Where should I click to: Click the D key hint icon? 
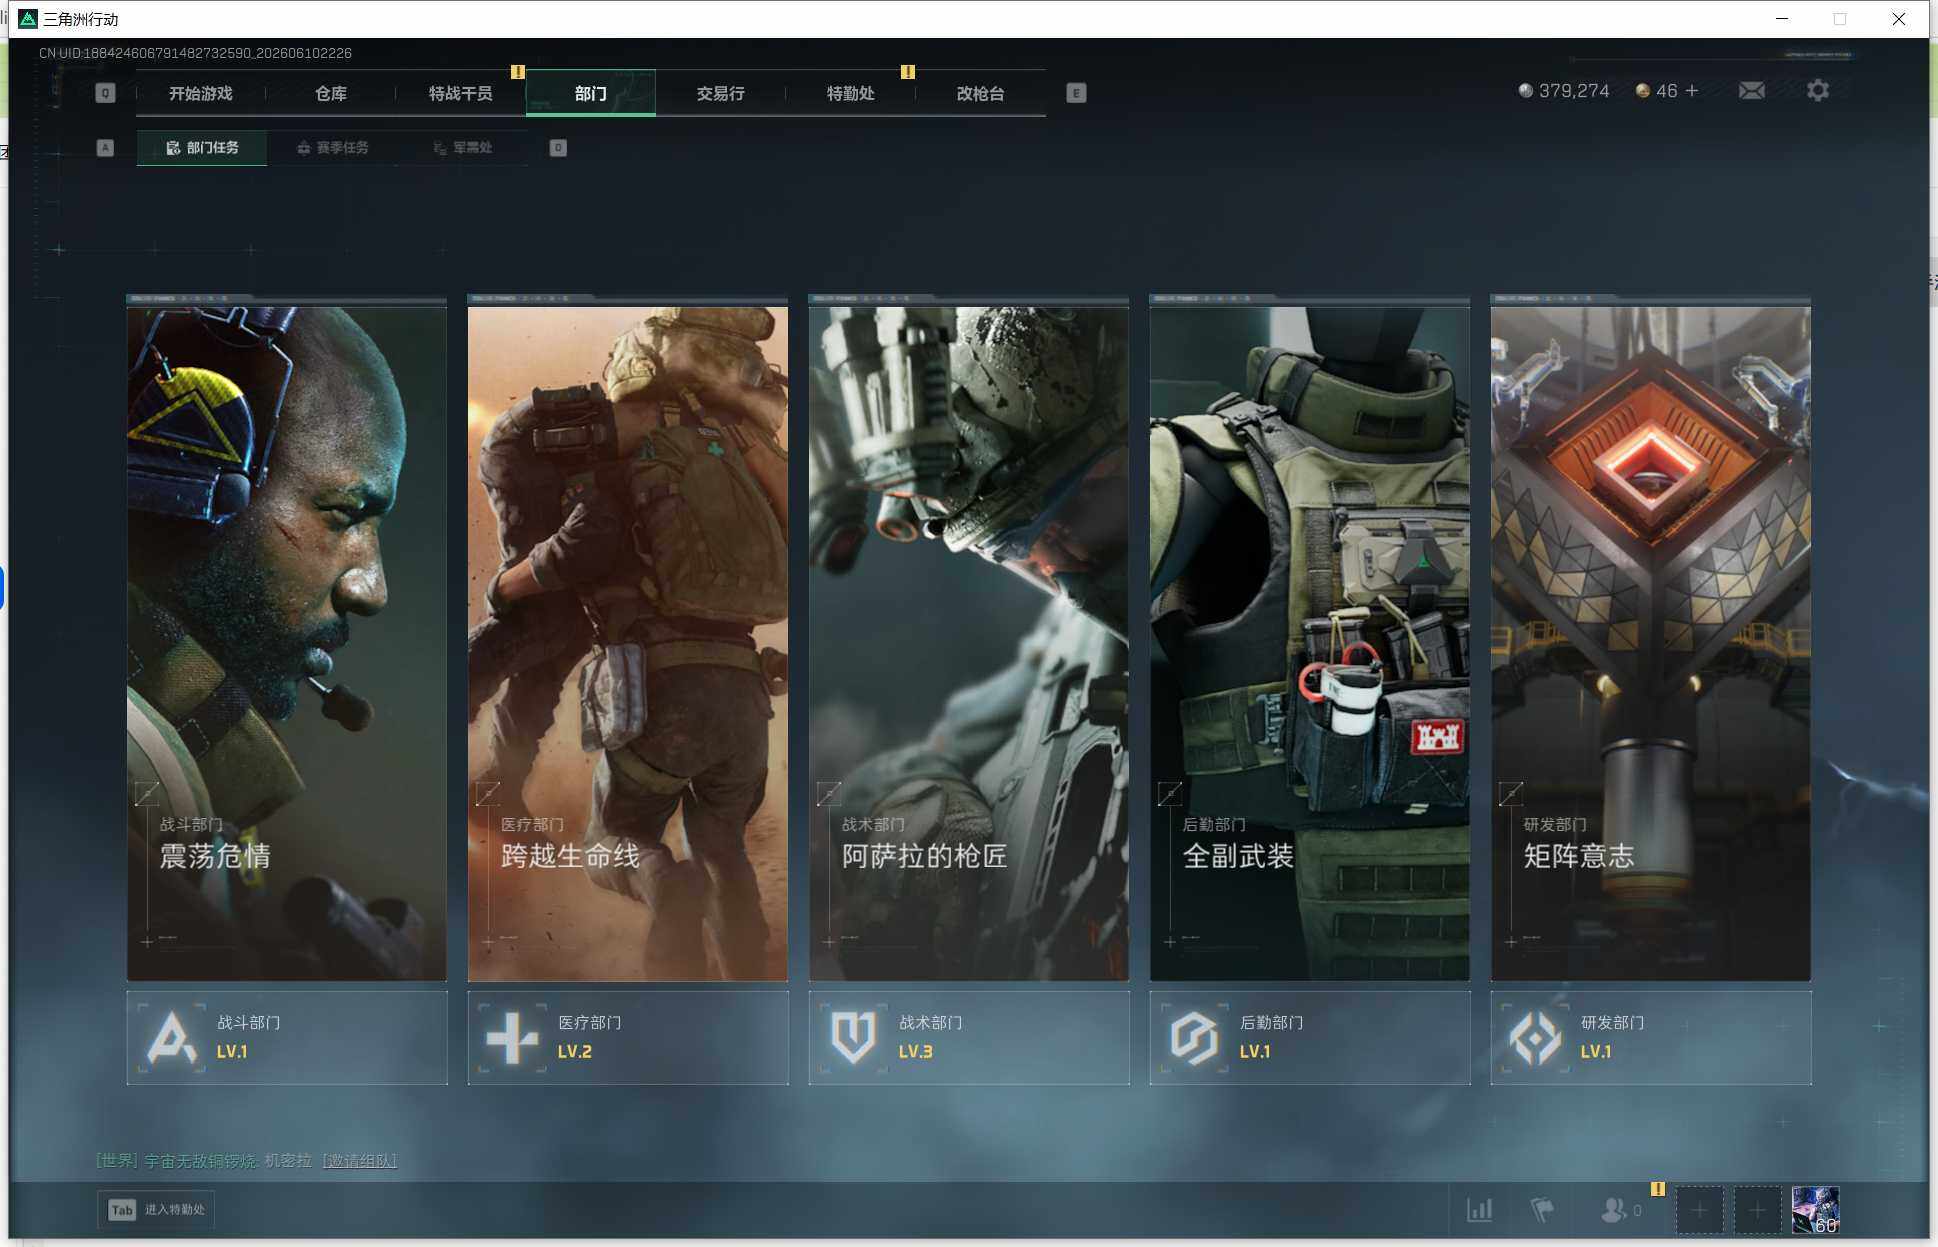click(x=558, y=148)
